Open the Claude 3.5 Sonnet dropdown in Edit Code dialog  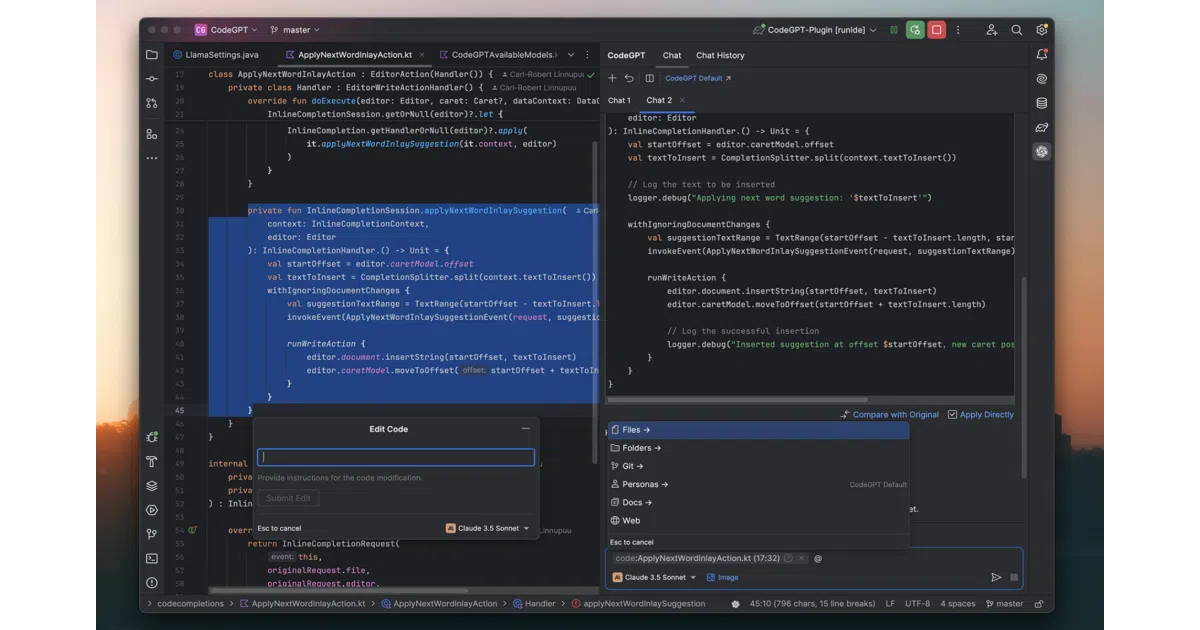488,528
